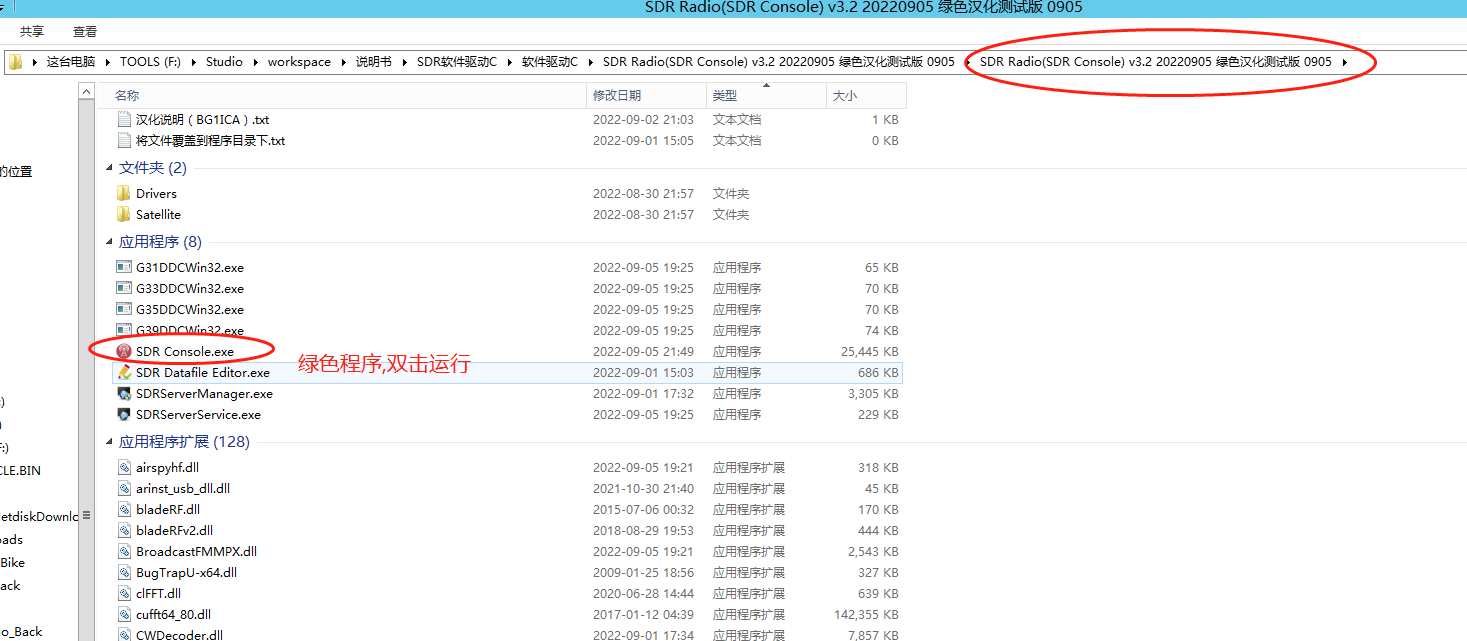Expand breadcrumb arrow after Studio

(x=255, y=62)
